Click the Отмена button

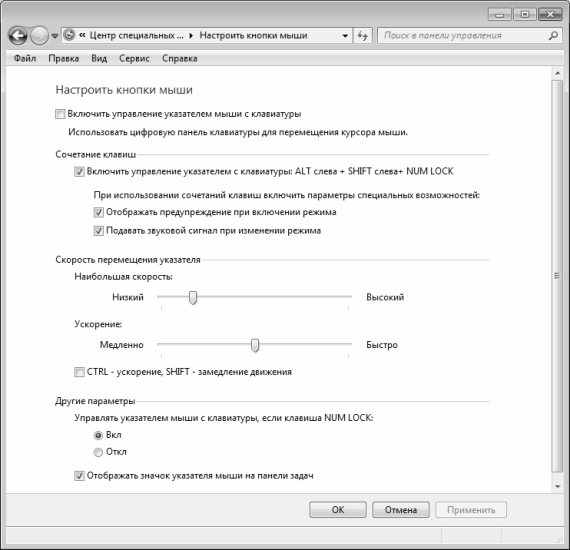coord(401,510)
